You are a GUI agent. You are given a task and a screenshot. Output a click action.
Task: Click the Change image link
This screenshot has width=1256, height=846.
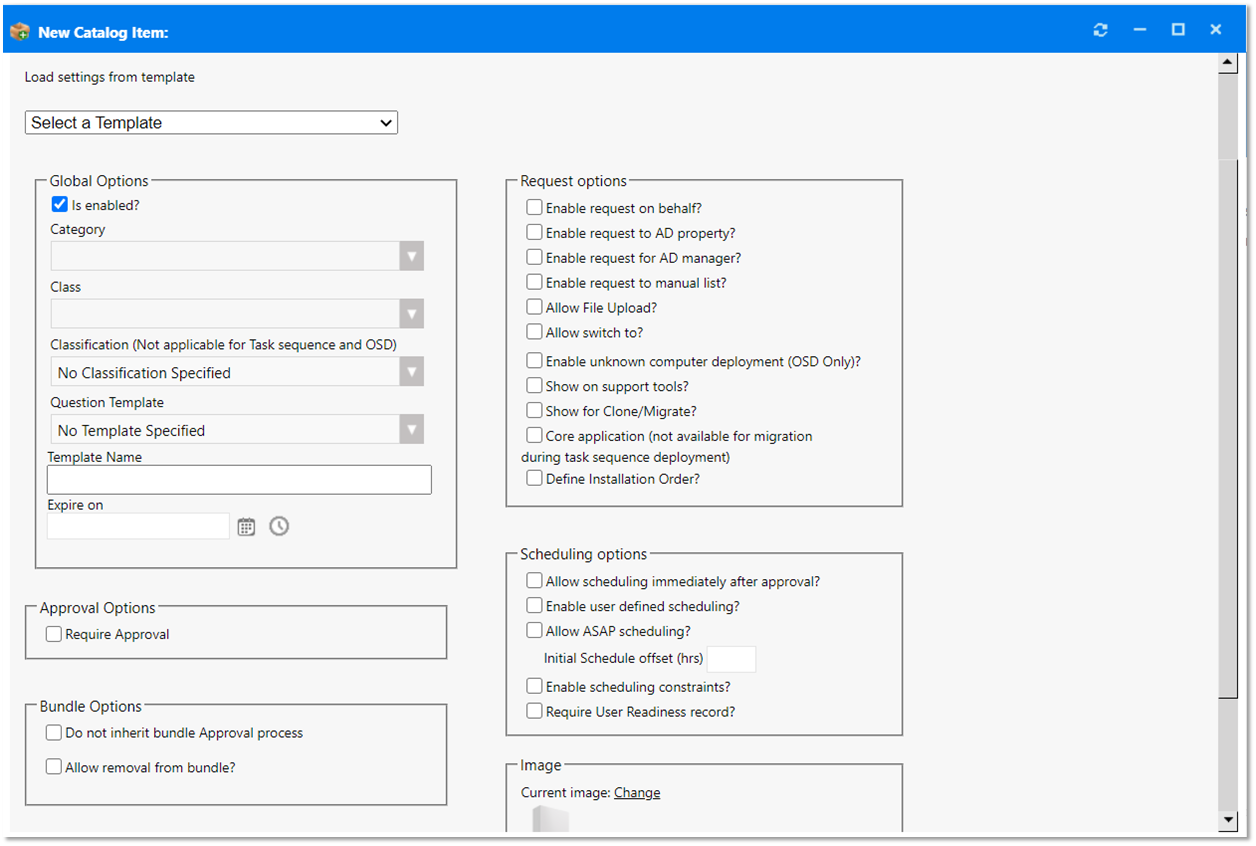tap(637, 793)
